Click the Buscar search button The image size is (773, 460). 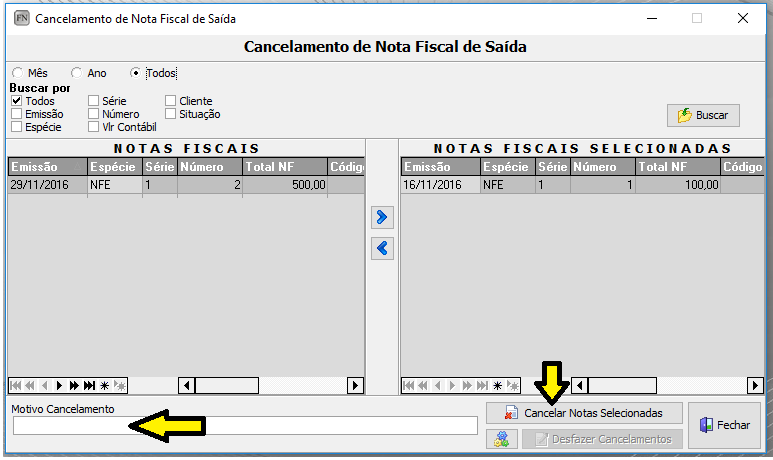pyautogui.click(x=702, y=115)
